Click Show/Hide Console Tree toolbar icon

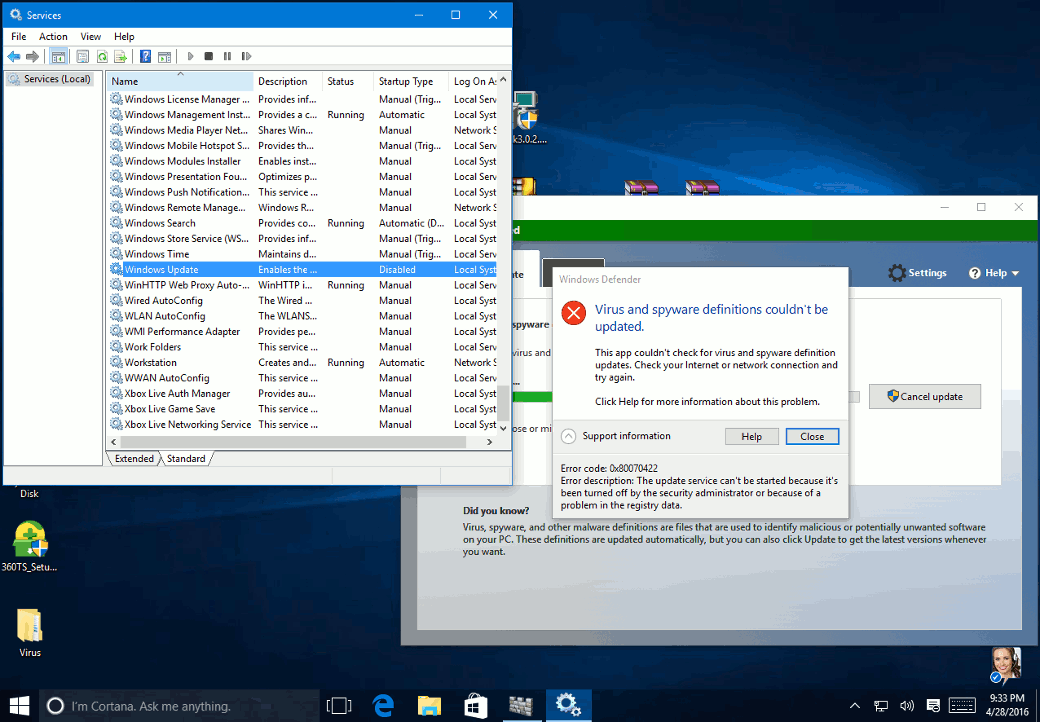(59, 56)
